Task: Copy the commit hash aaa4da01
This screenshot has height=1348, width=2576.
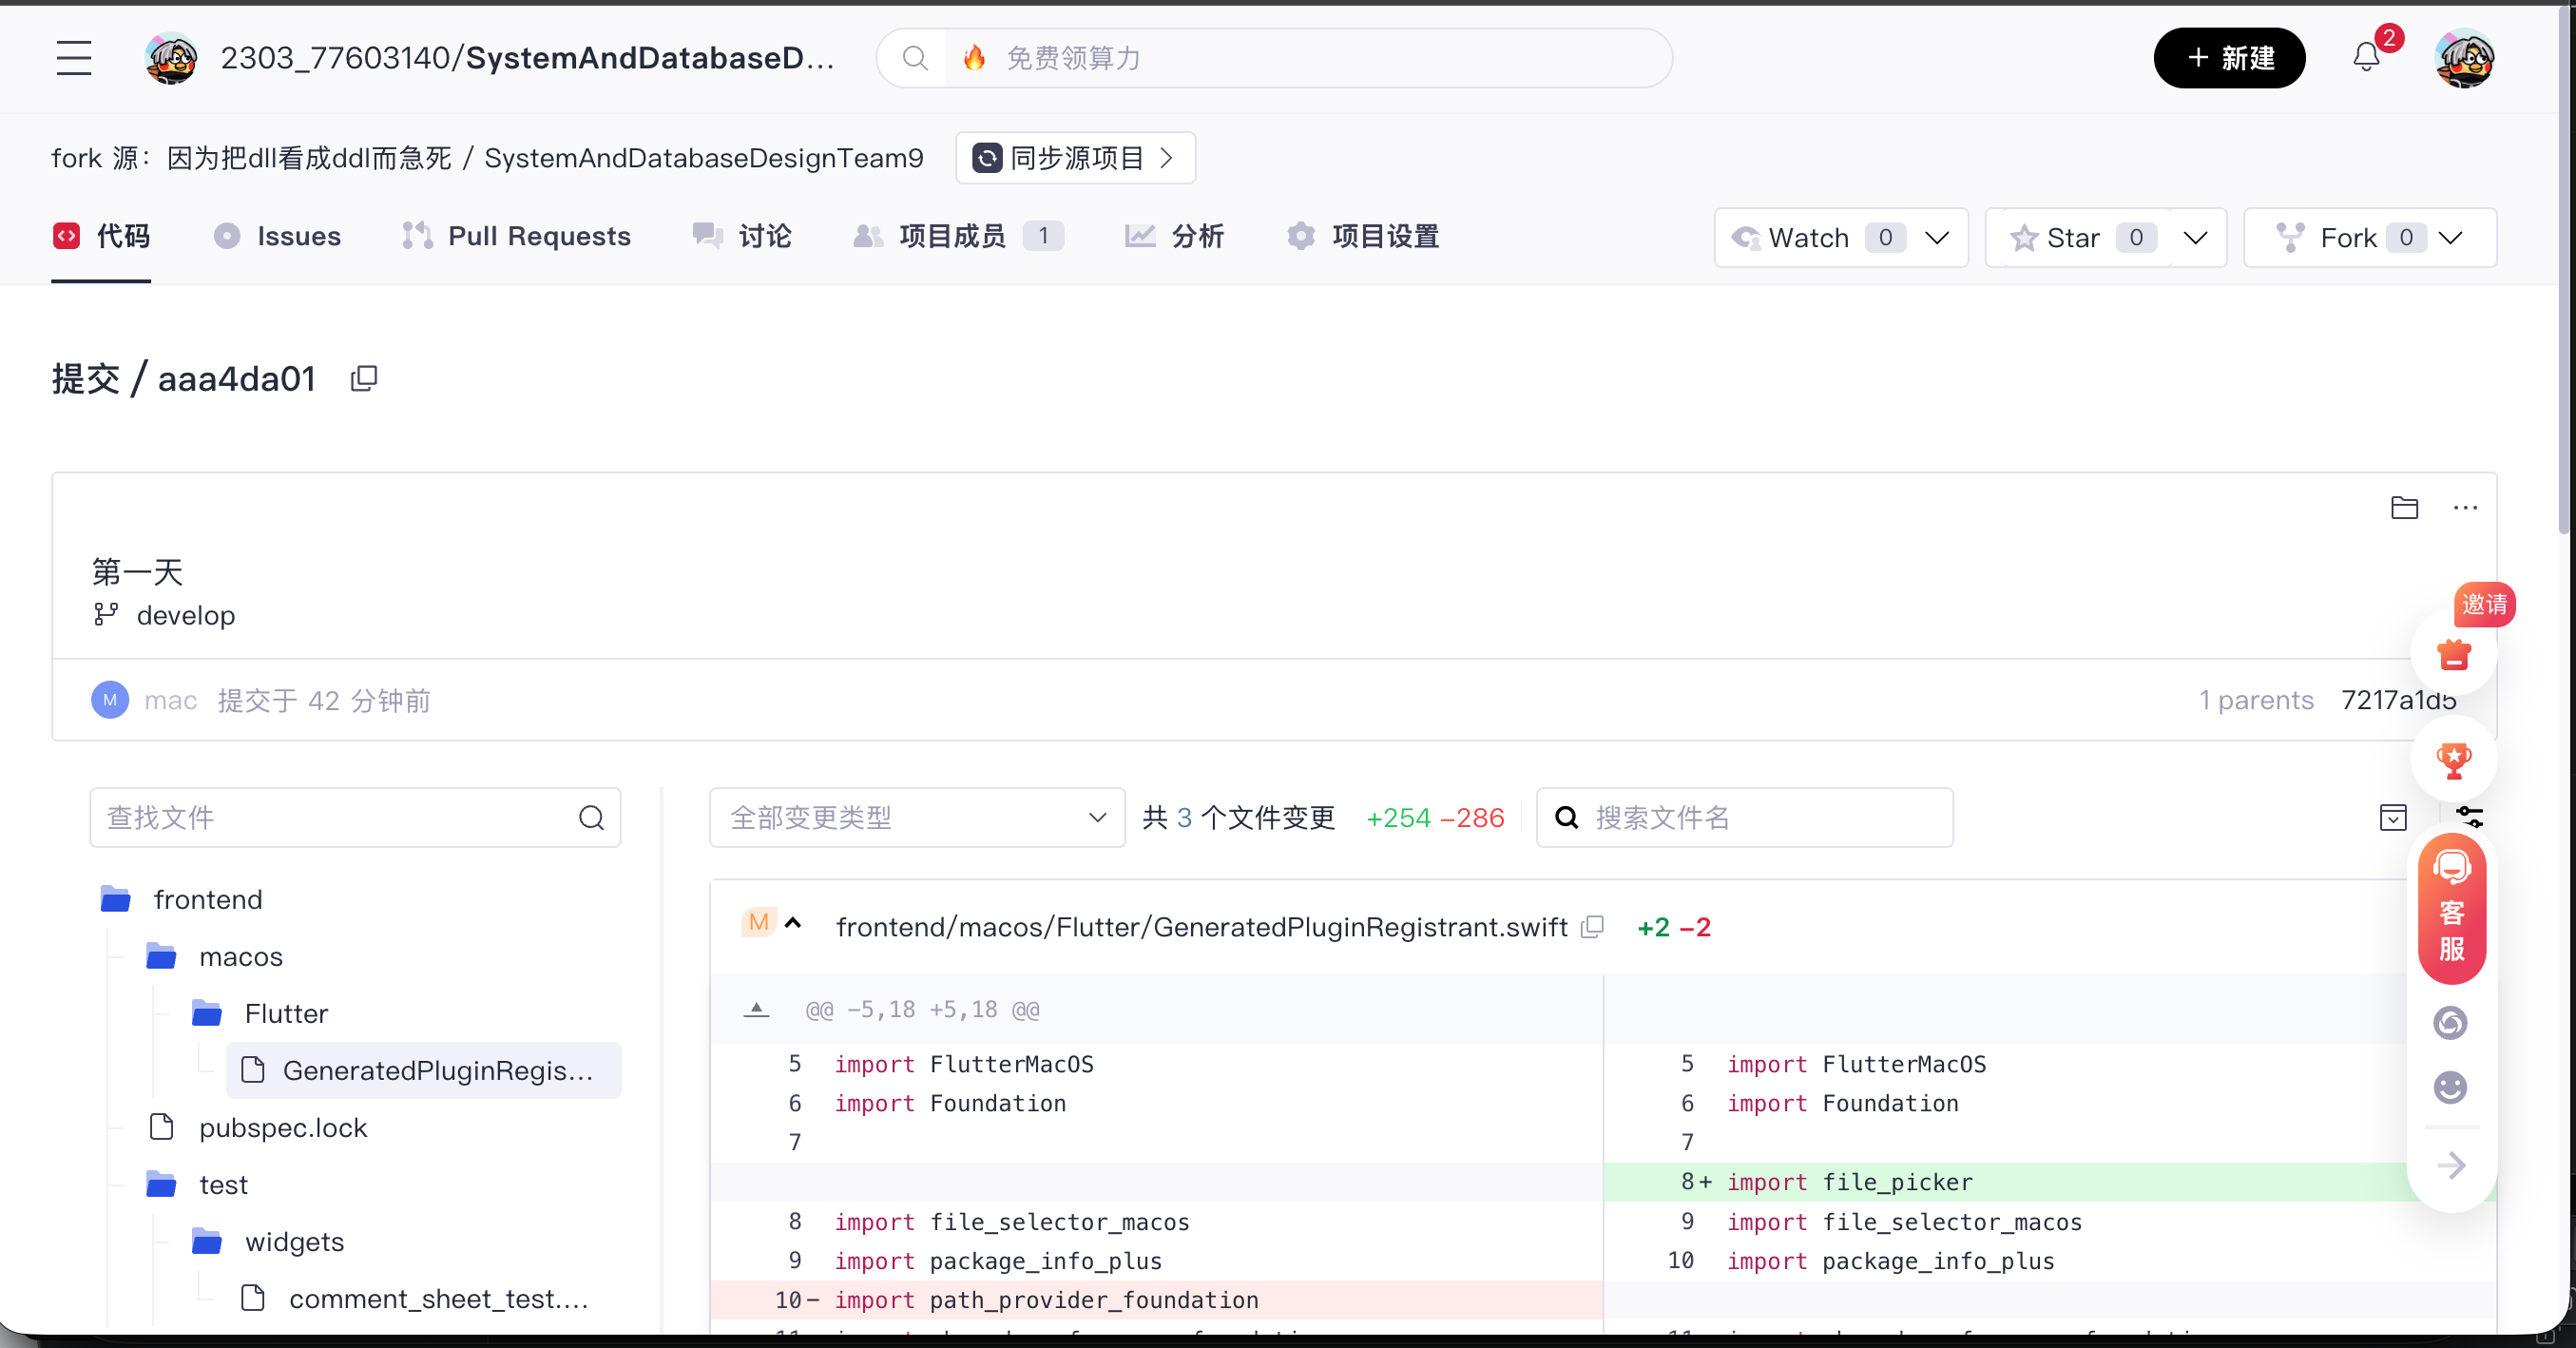Action: pos(364,379)
